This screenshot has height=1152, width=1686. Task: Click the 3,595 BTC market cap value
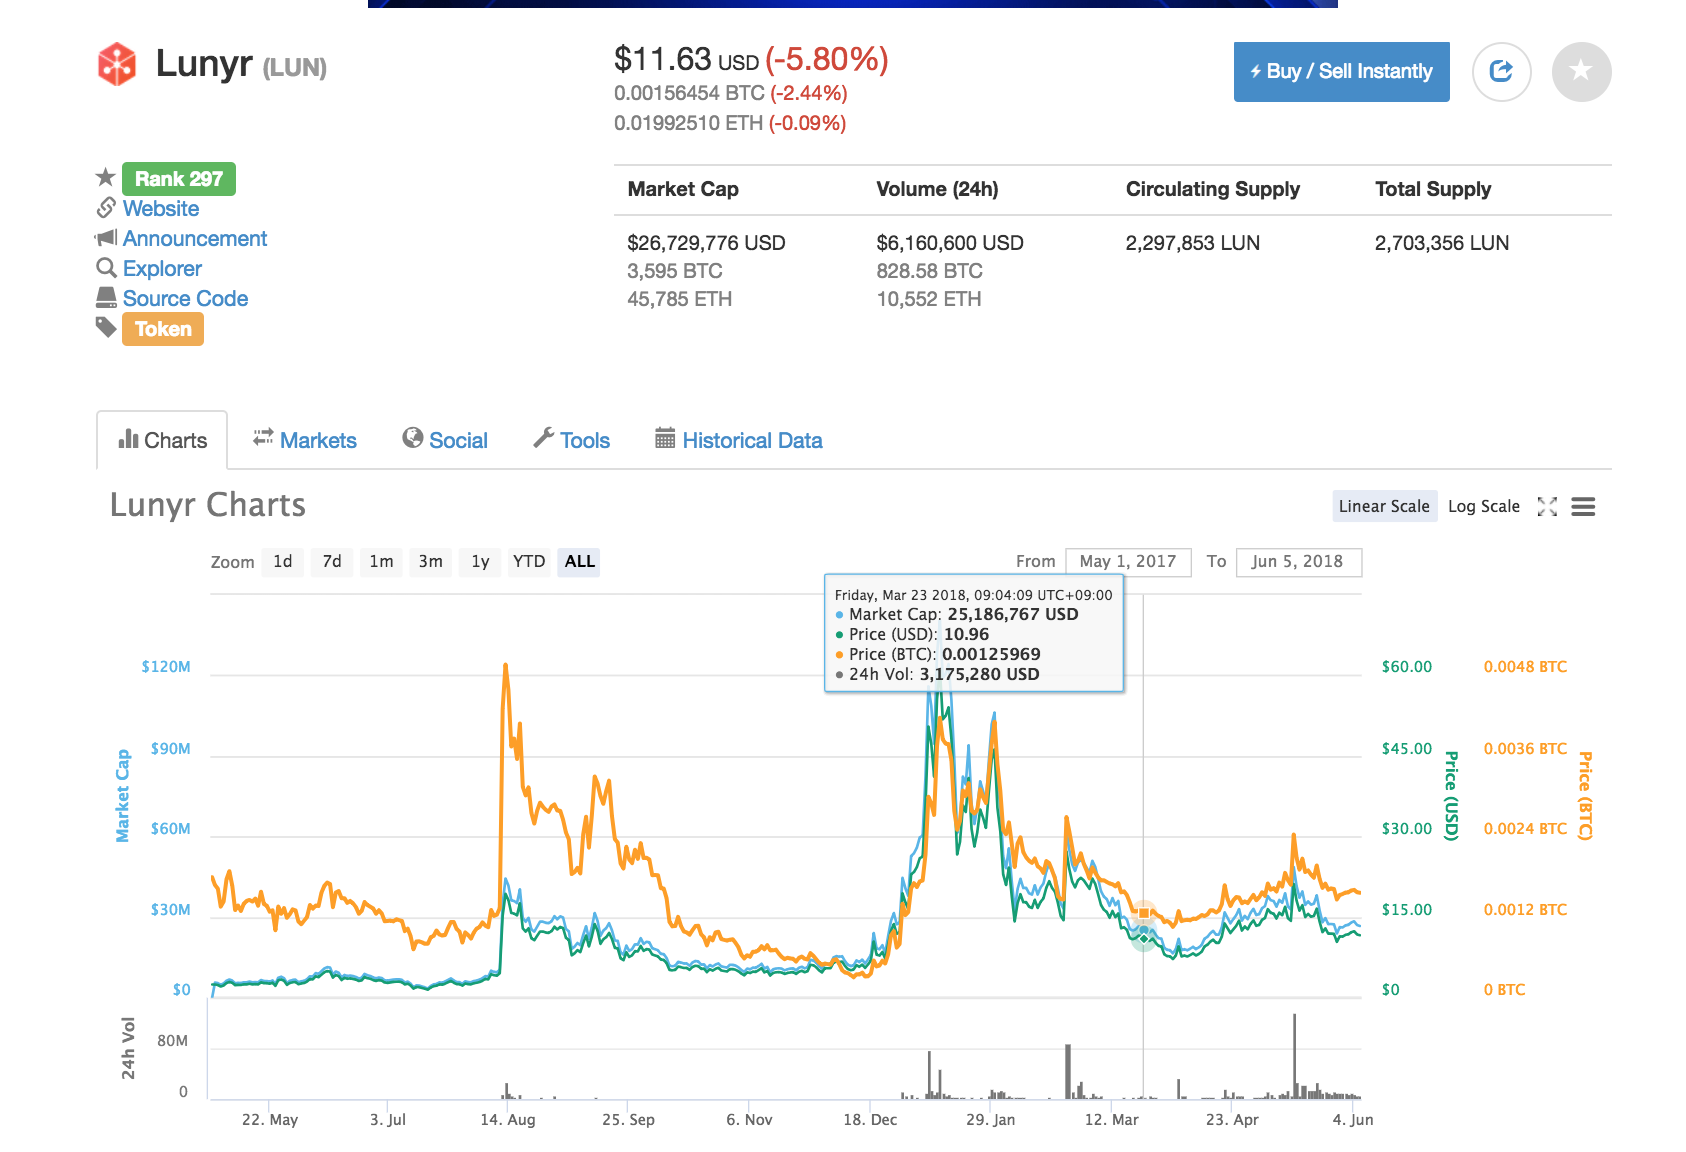(675, 271)
